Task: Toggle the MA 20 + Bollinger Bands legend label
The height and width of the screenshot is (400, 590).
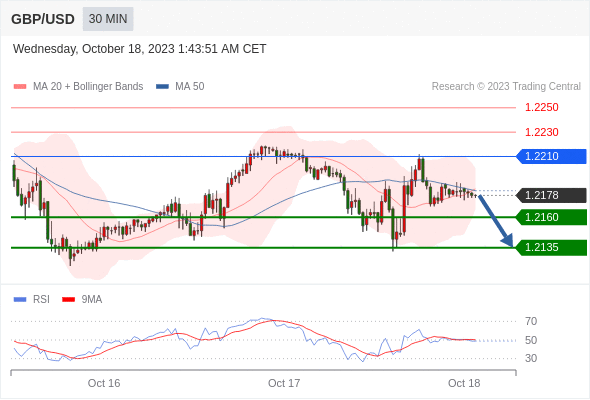Action: point(88,87)
